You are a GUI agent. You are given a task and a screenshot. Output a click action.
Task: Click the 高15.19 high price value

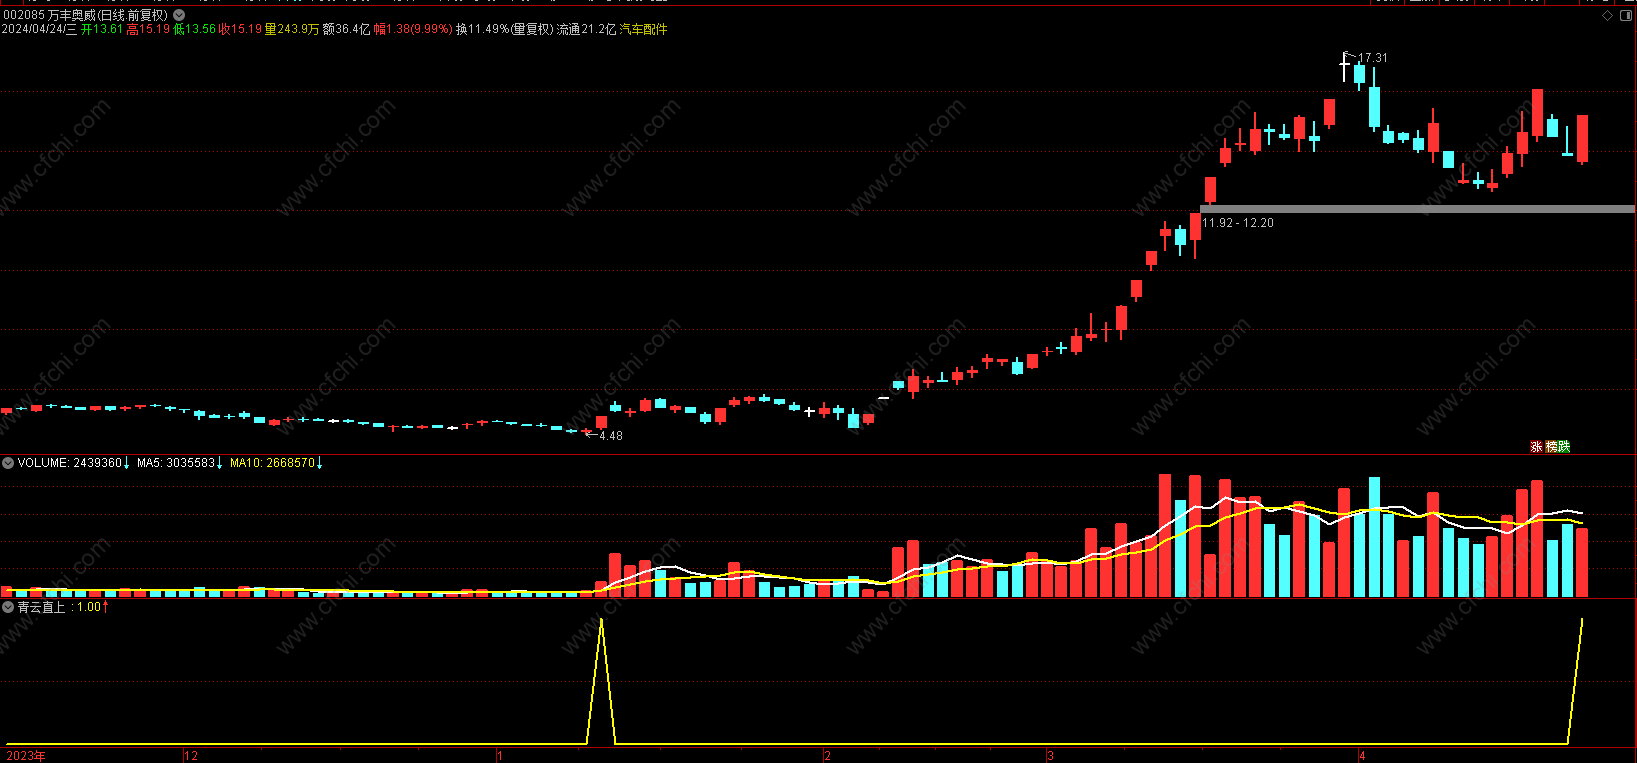point(148,30)
